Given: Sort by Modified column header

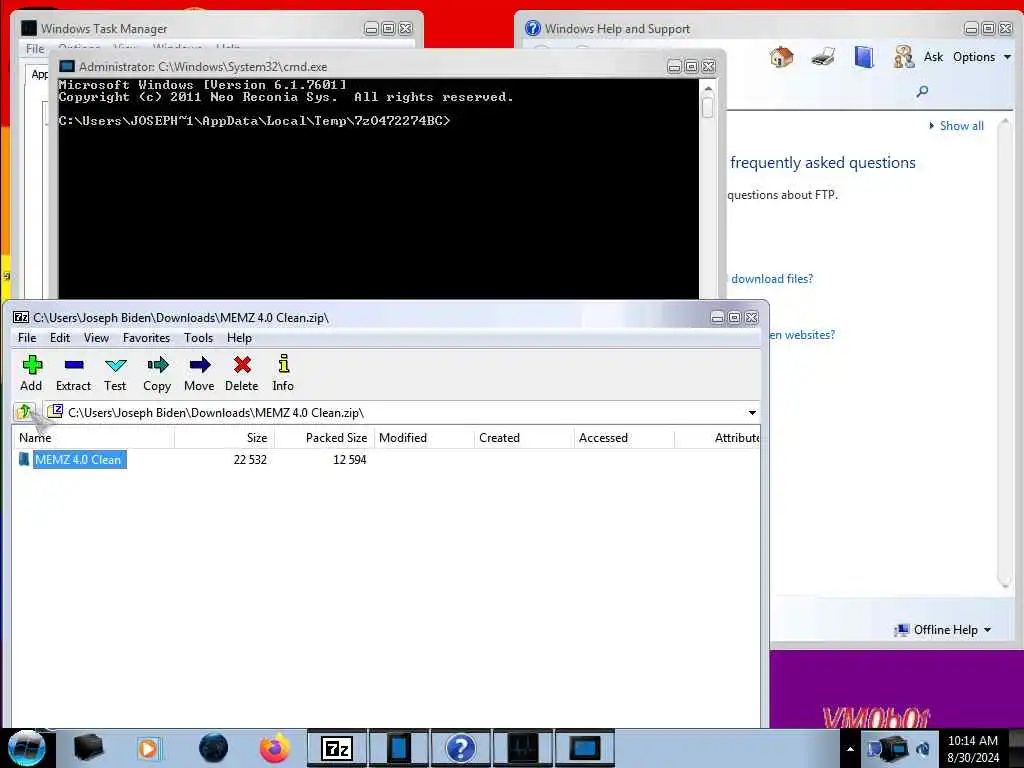Looking at the screenshot, I should coord(424,438).
